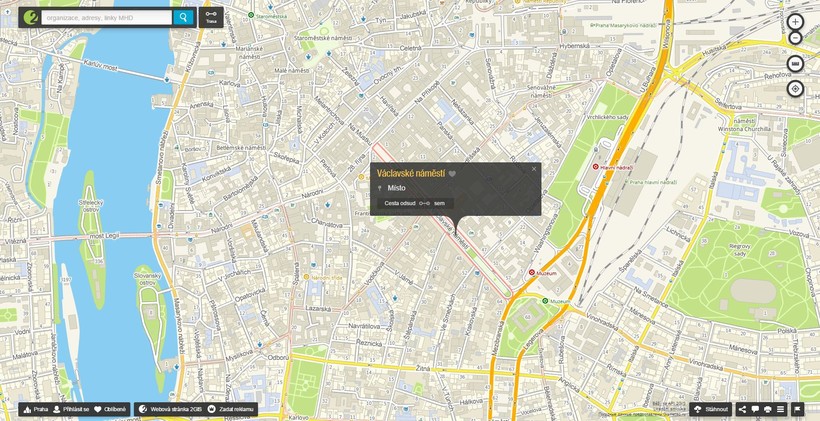Click the flag language icon

coord(797,409)
